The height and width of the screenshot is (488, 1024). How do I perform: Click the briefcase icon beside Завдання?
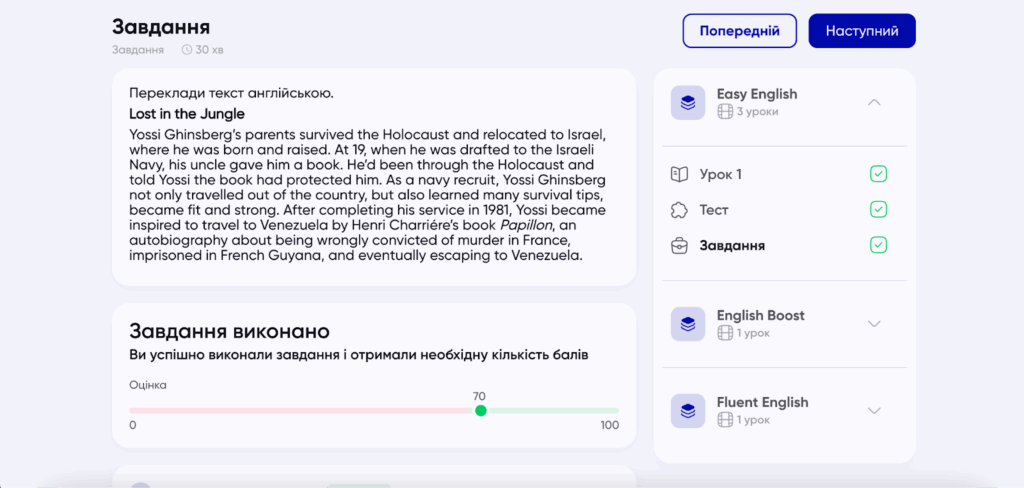680,246
